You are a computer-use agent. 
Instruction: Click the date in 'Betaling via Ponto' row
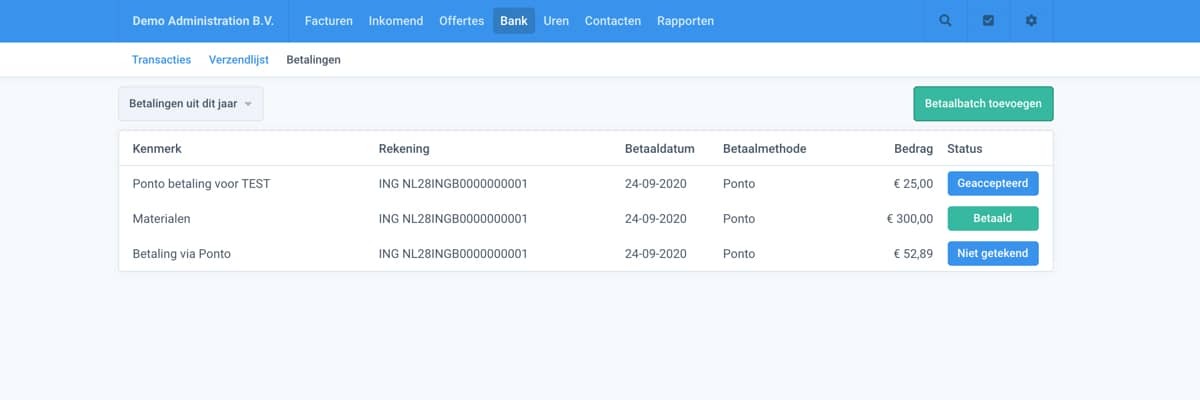[655, 254]
